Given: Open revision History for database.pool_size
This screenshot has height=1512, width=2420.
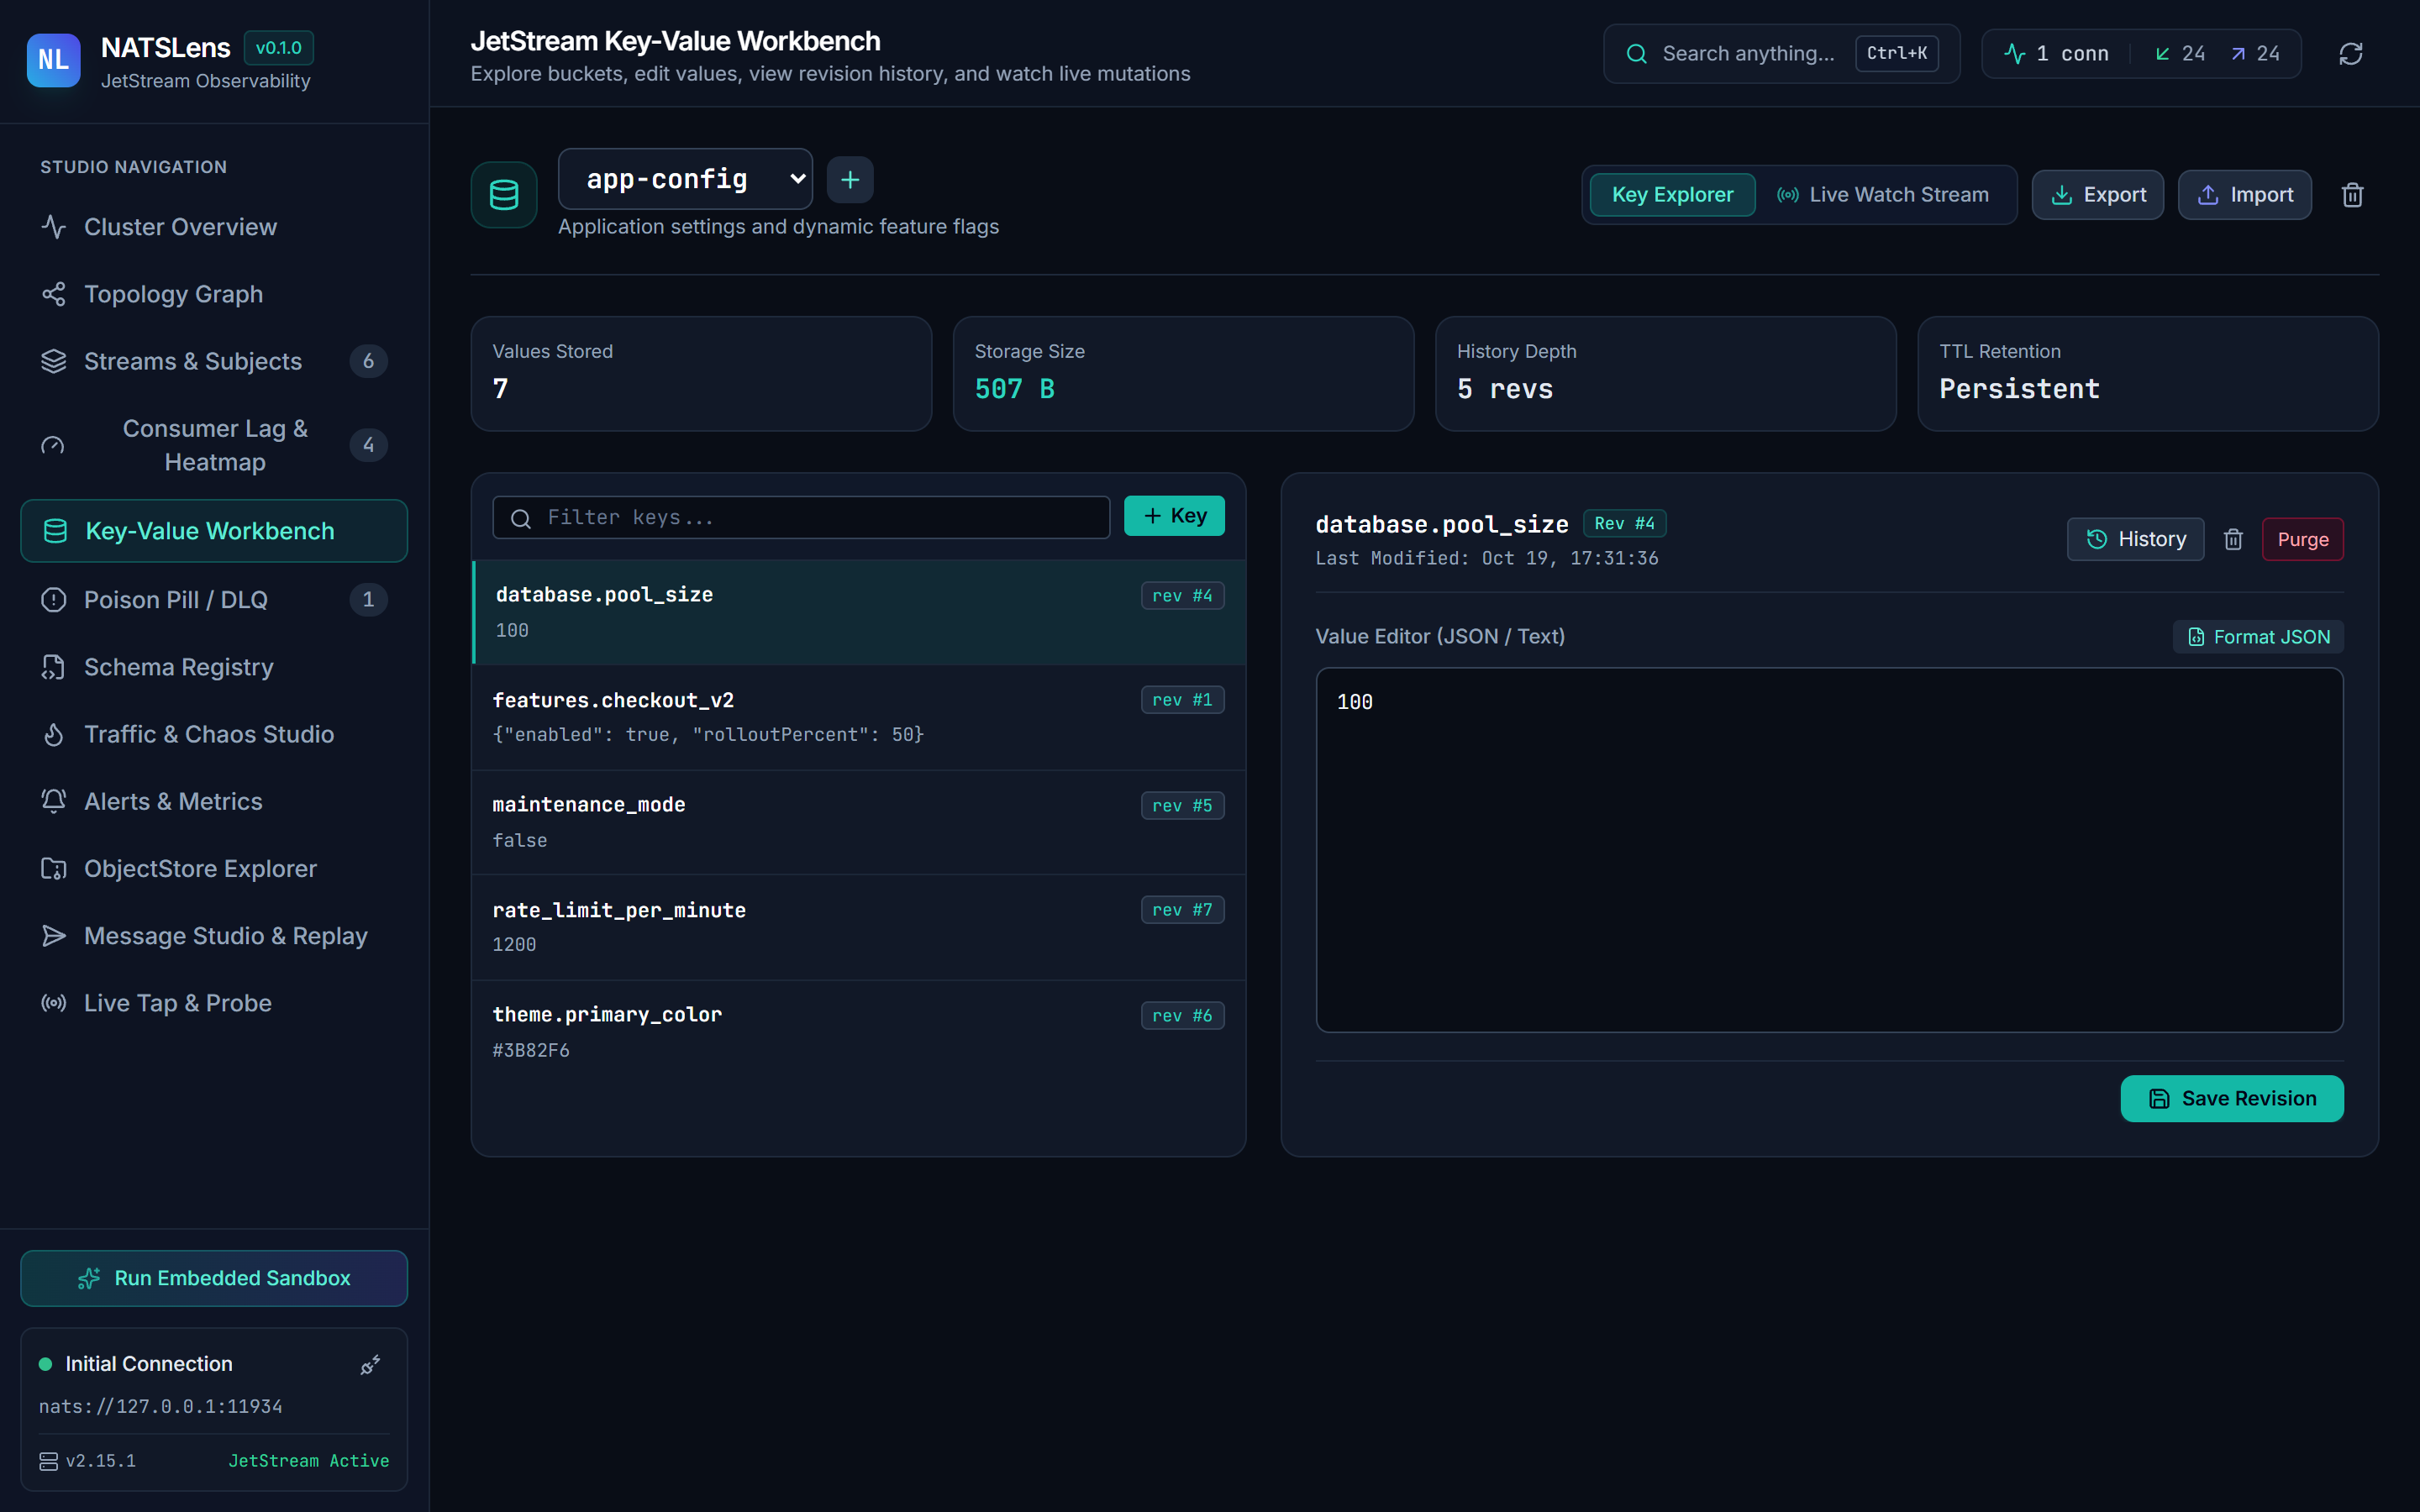Looking at the screenshot, I should pyautogui.click(x=2135, y=540).
